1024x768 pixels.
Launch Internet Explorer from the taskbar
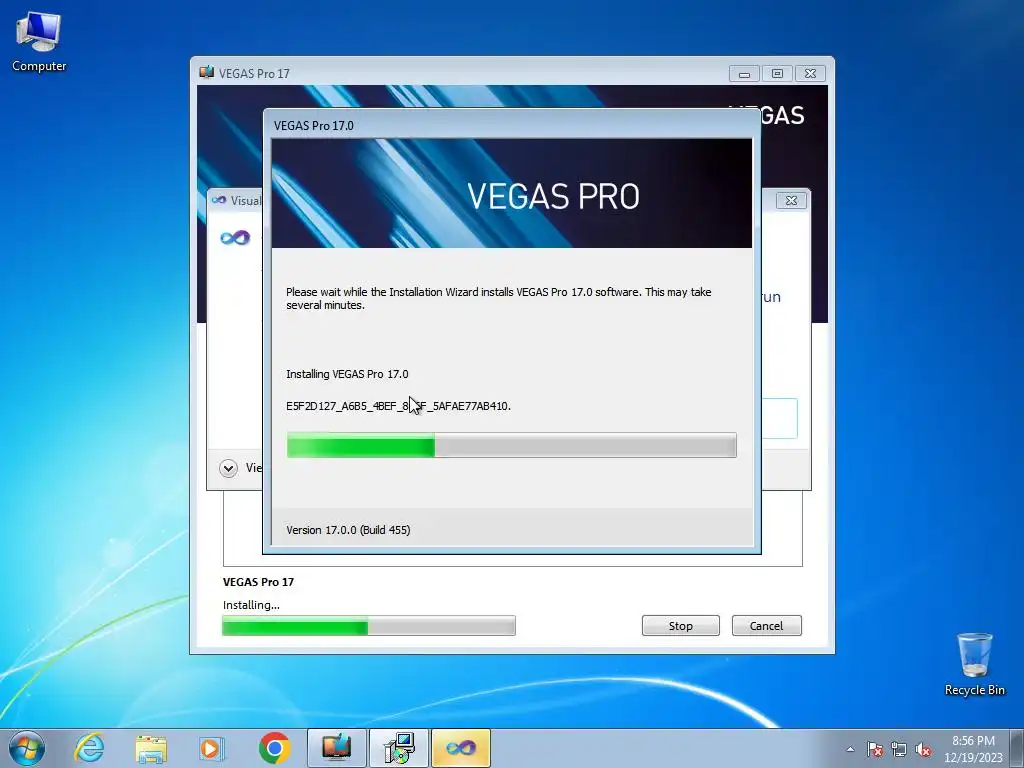89,748
